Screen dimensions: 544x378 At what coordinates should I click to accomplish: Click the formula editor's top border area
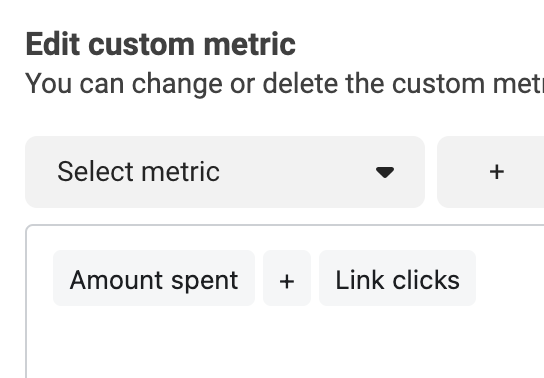click(x=284, y=226)
